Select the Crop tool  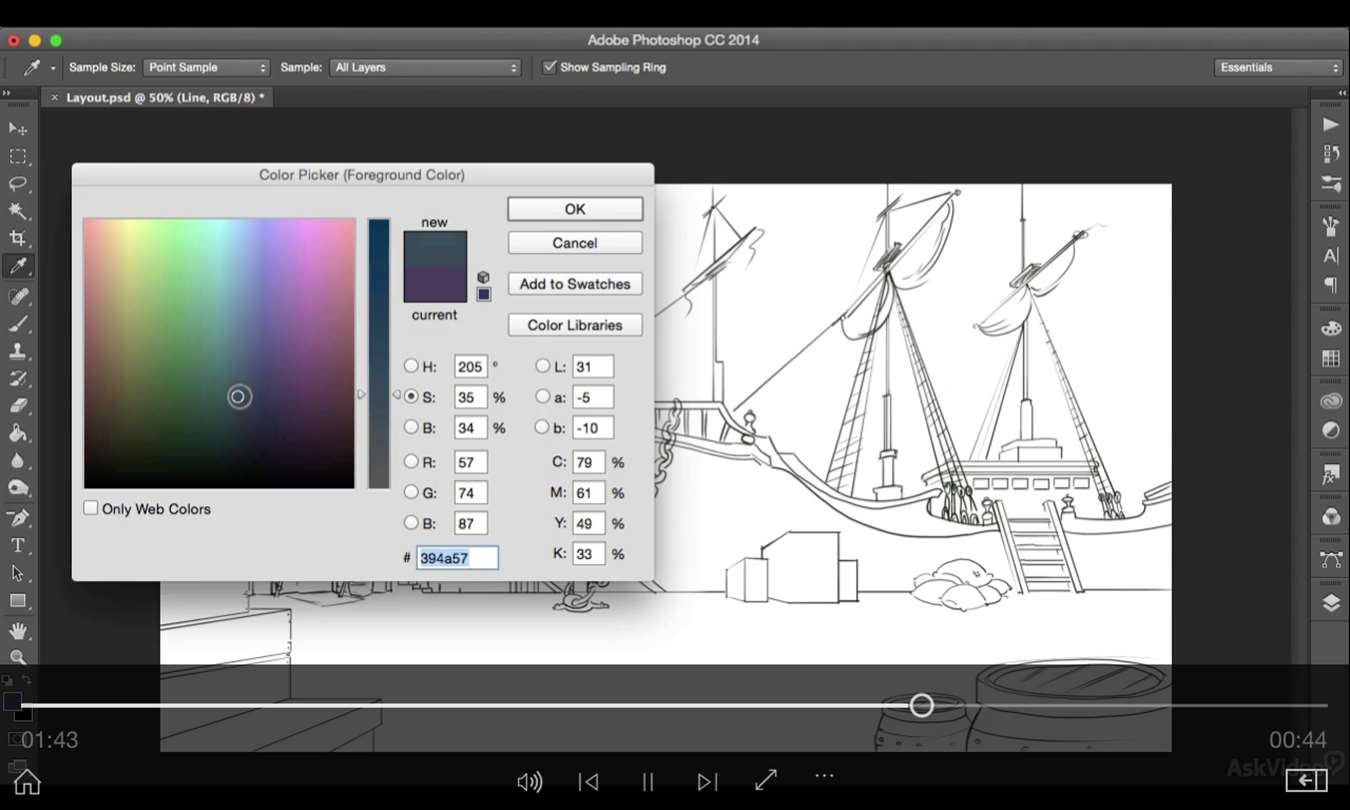pyautogui.click(x=18, y=238)
